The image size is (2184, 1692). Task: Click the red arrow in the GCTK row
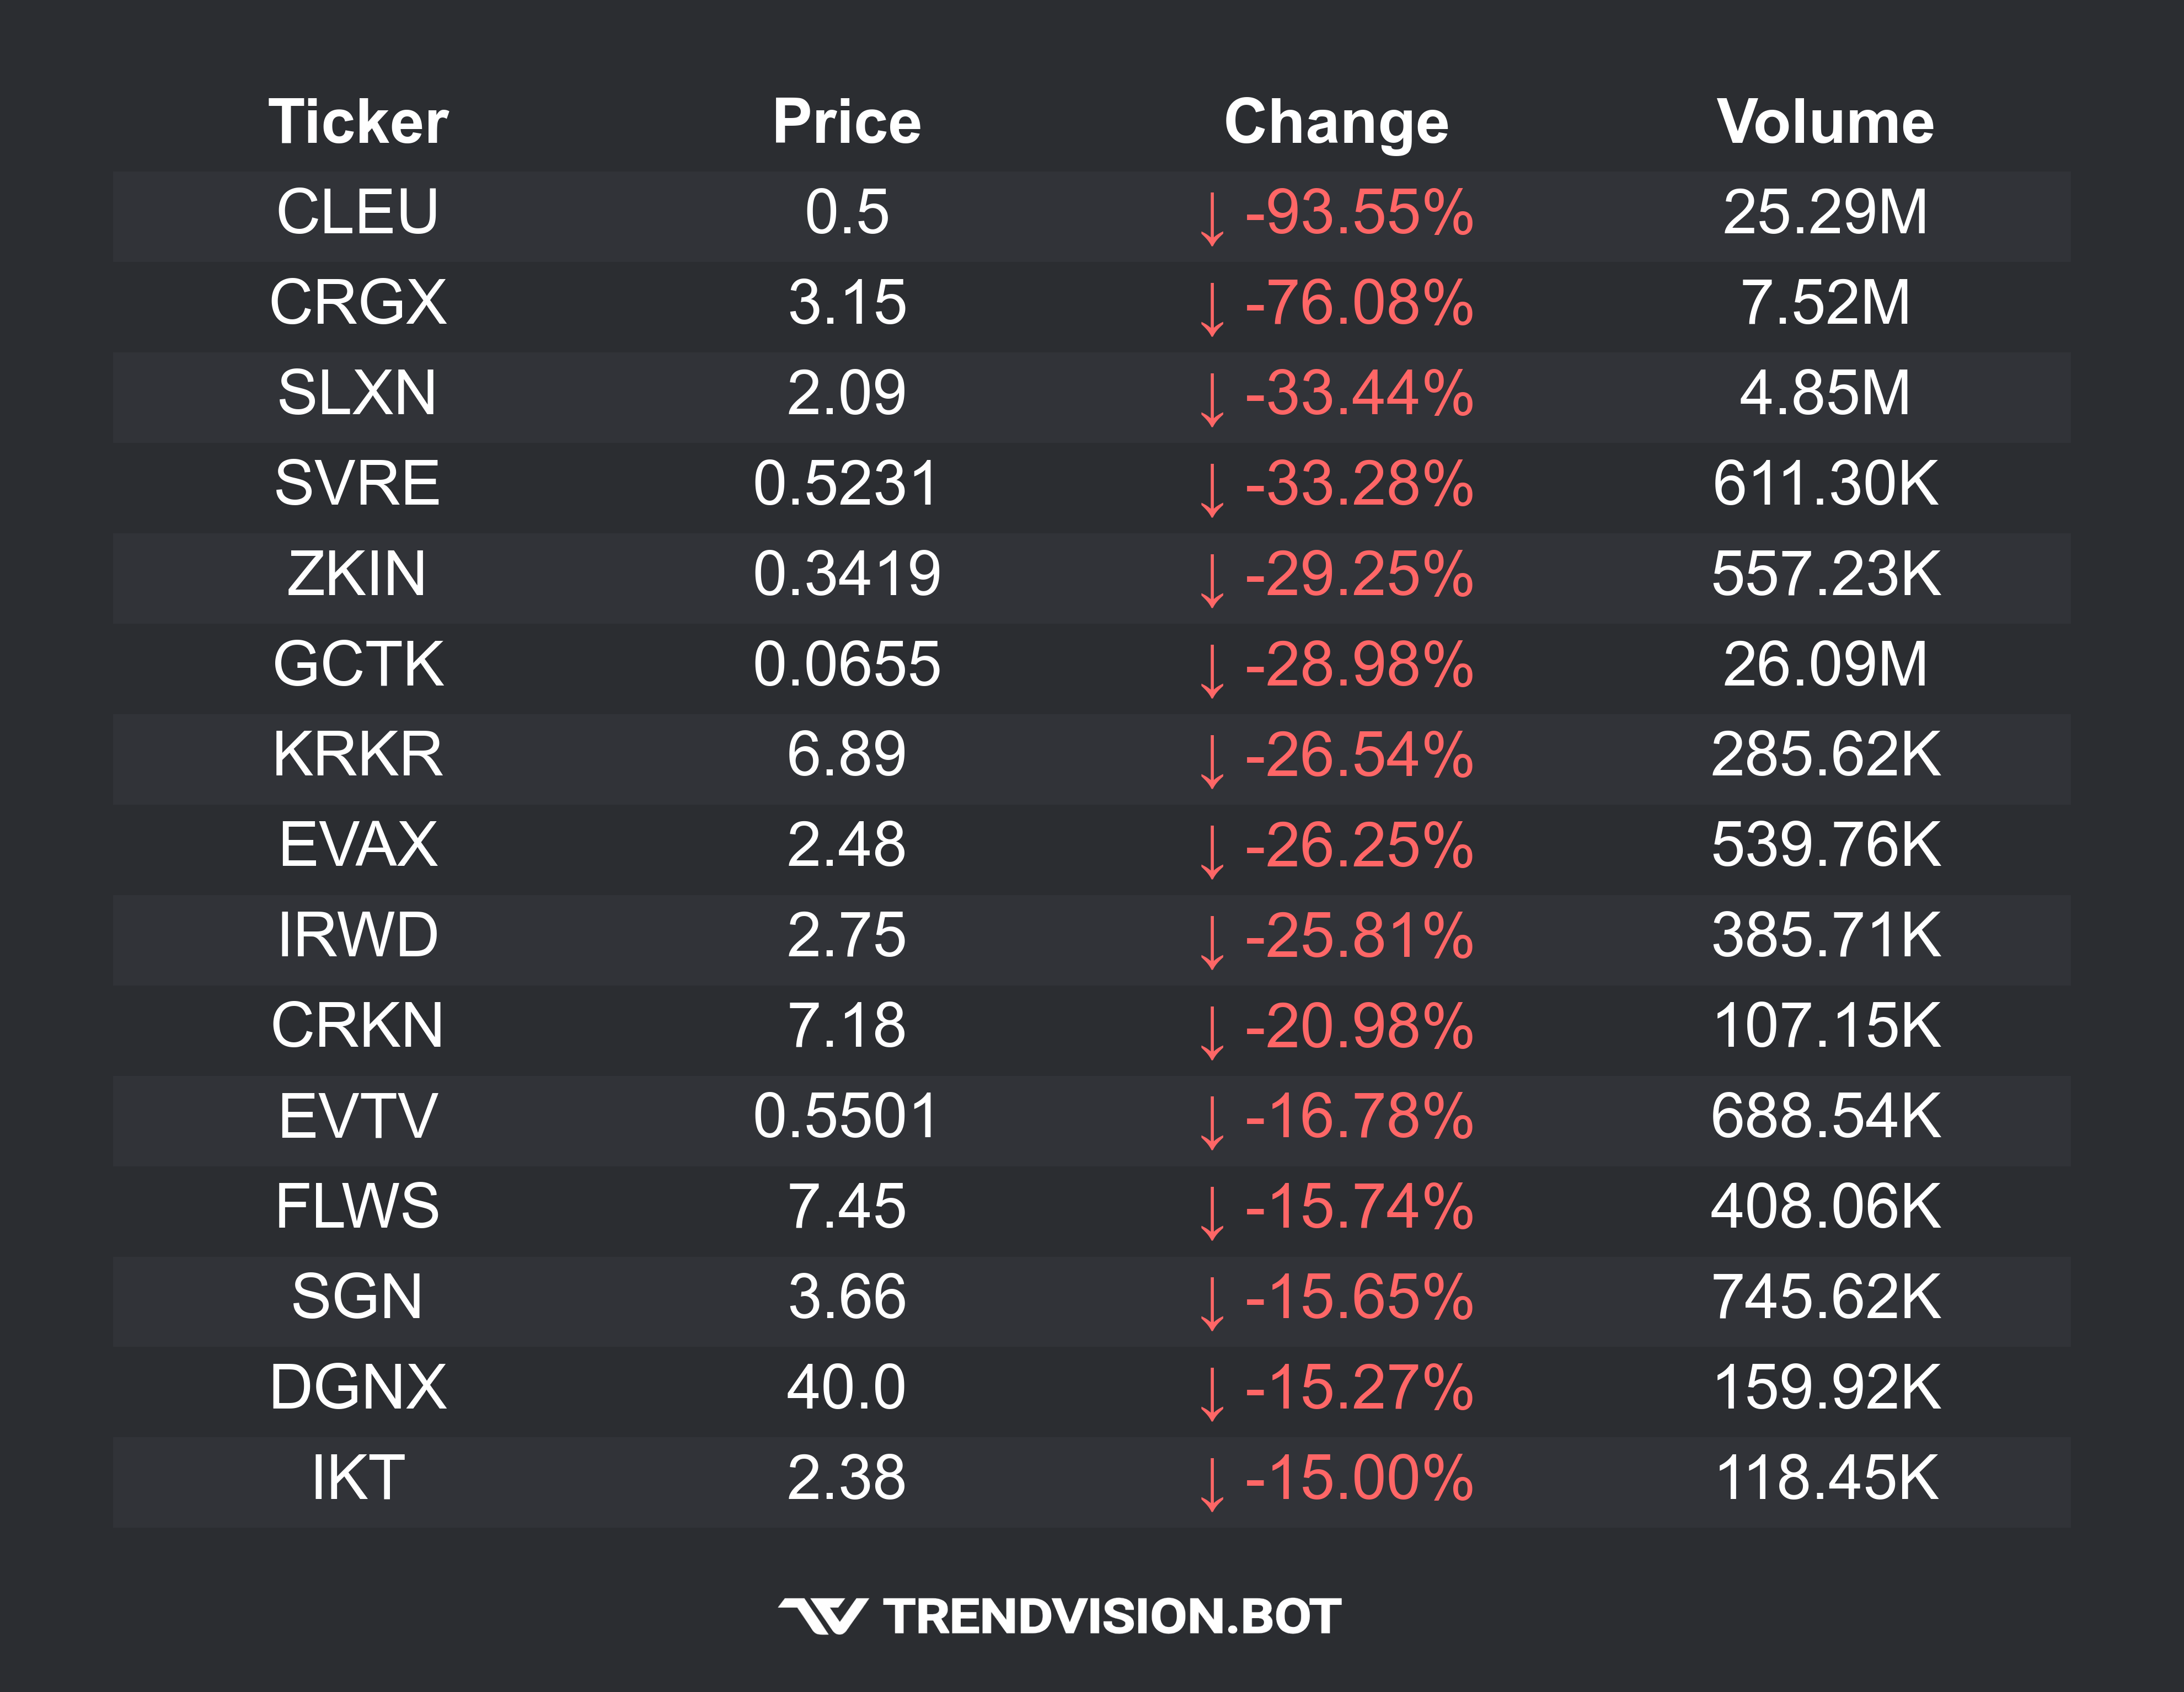[x=1212, y=671]
